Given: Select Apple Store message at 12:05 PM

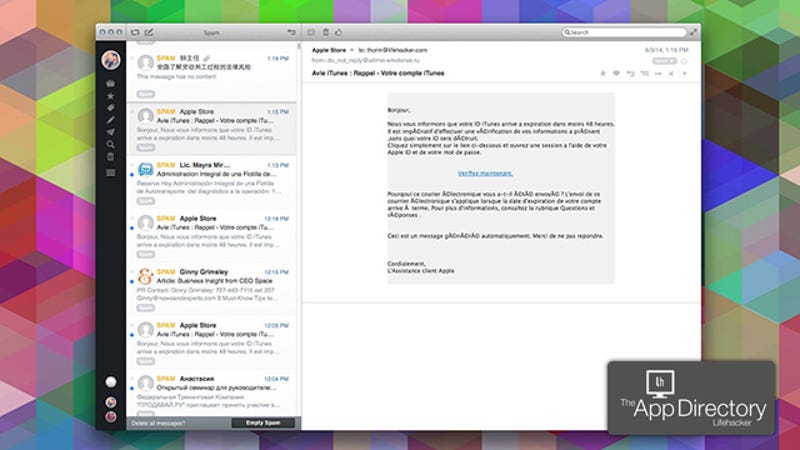Looking at the screenshot, I should (x=212, y=343).
